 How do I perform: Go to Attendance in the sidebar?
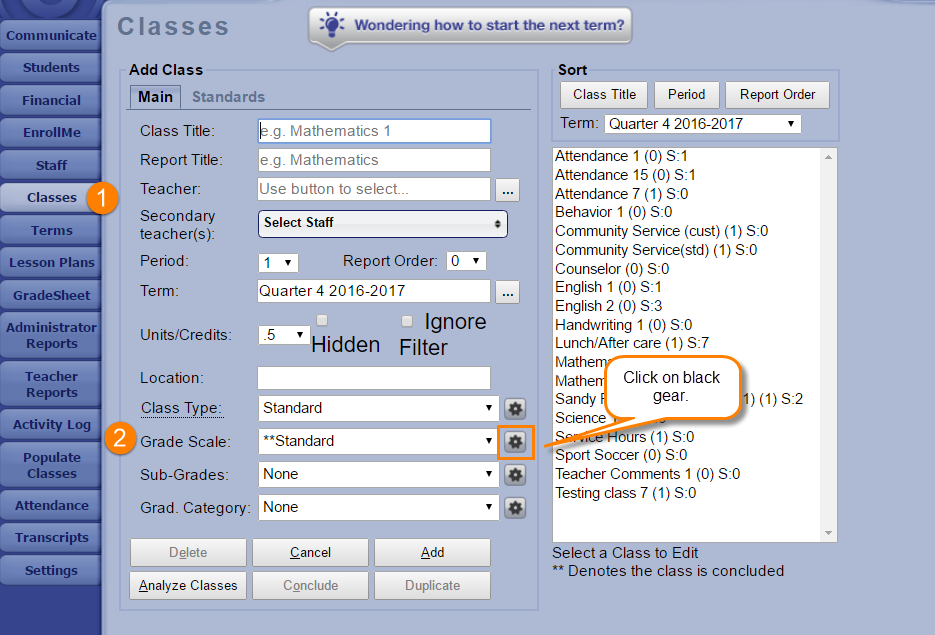(x=51, y=505)
